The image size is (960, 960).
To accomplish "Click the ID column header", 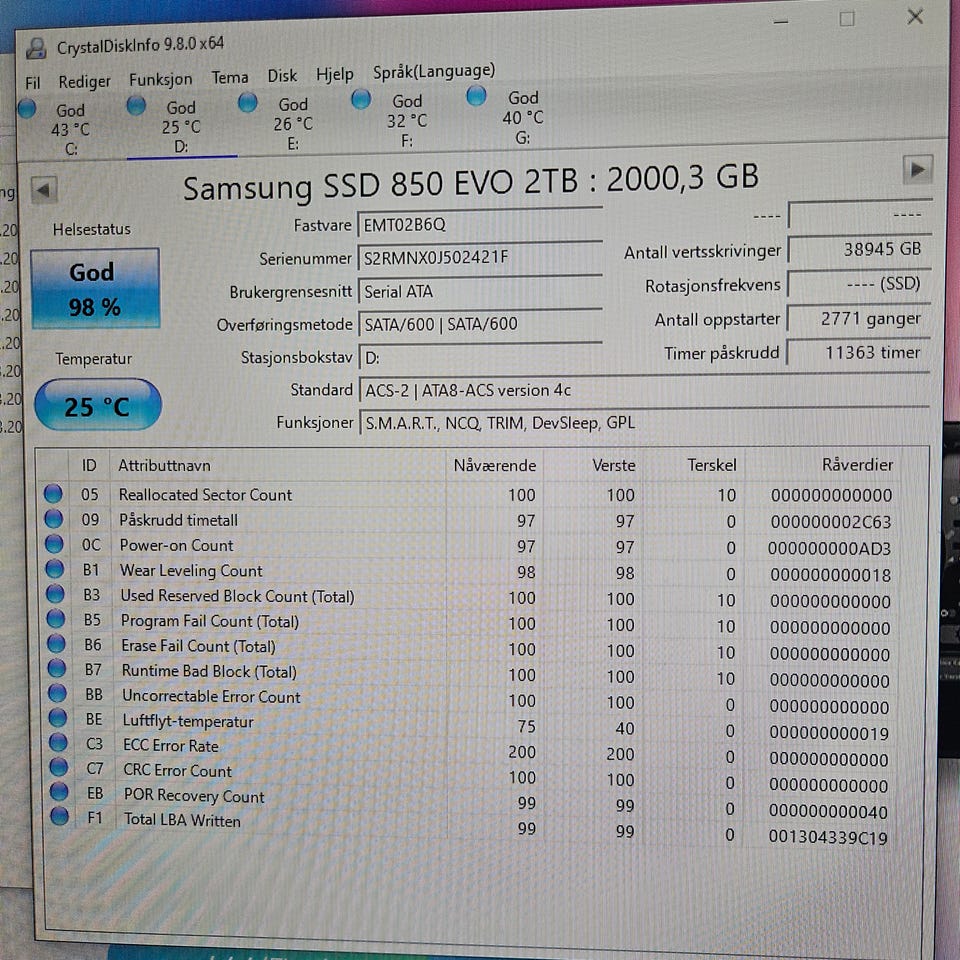I will pyautogui.click(x=89, y=466).
